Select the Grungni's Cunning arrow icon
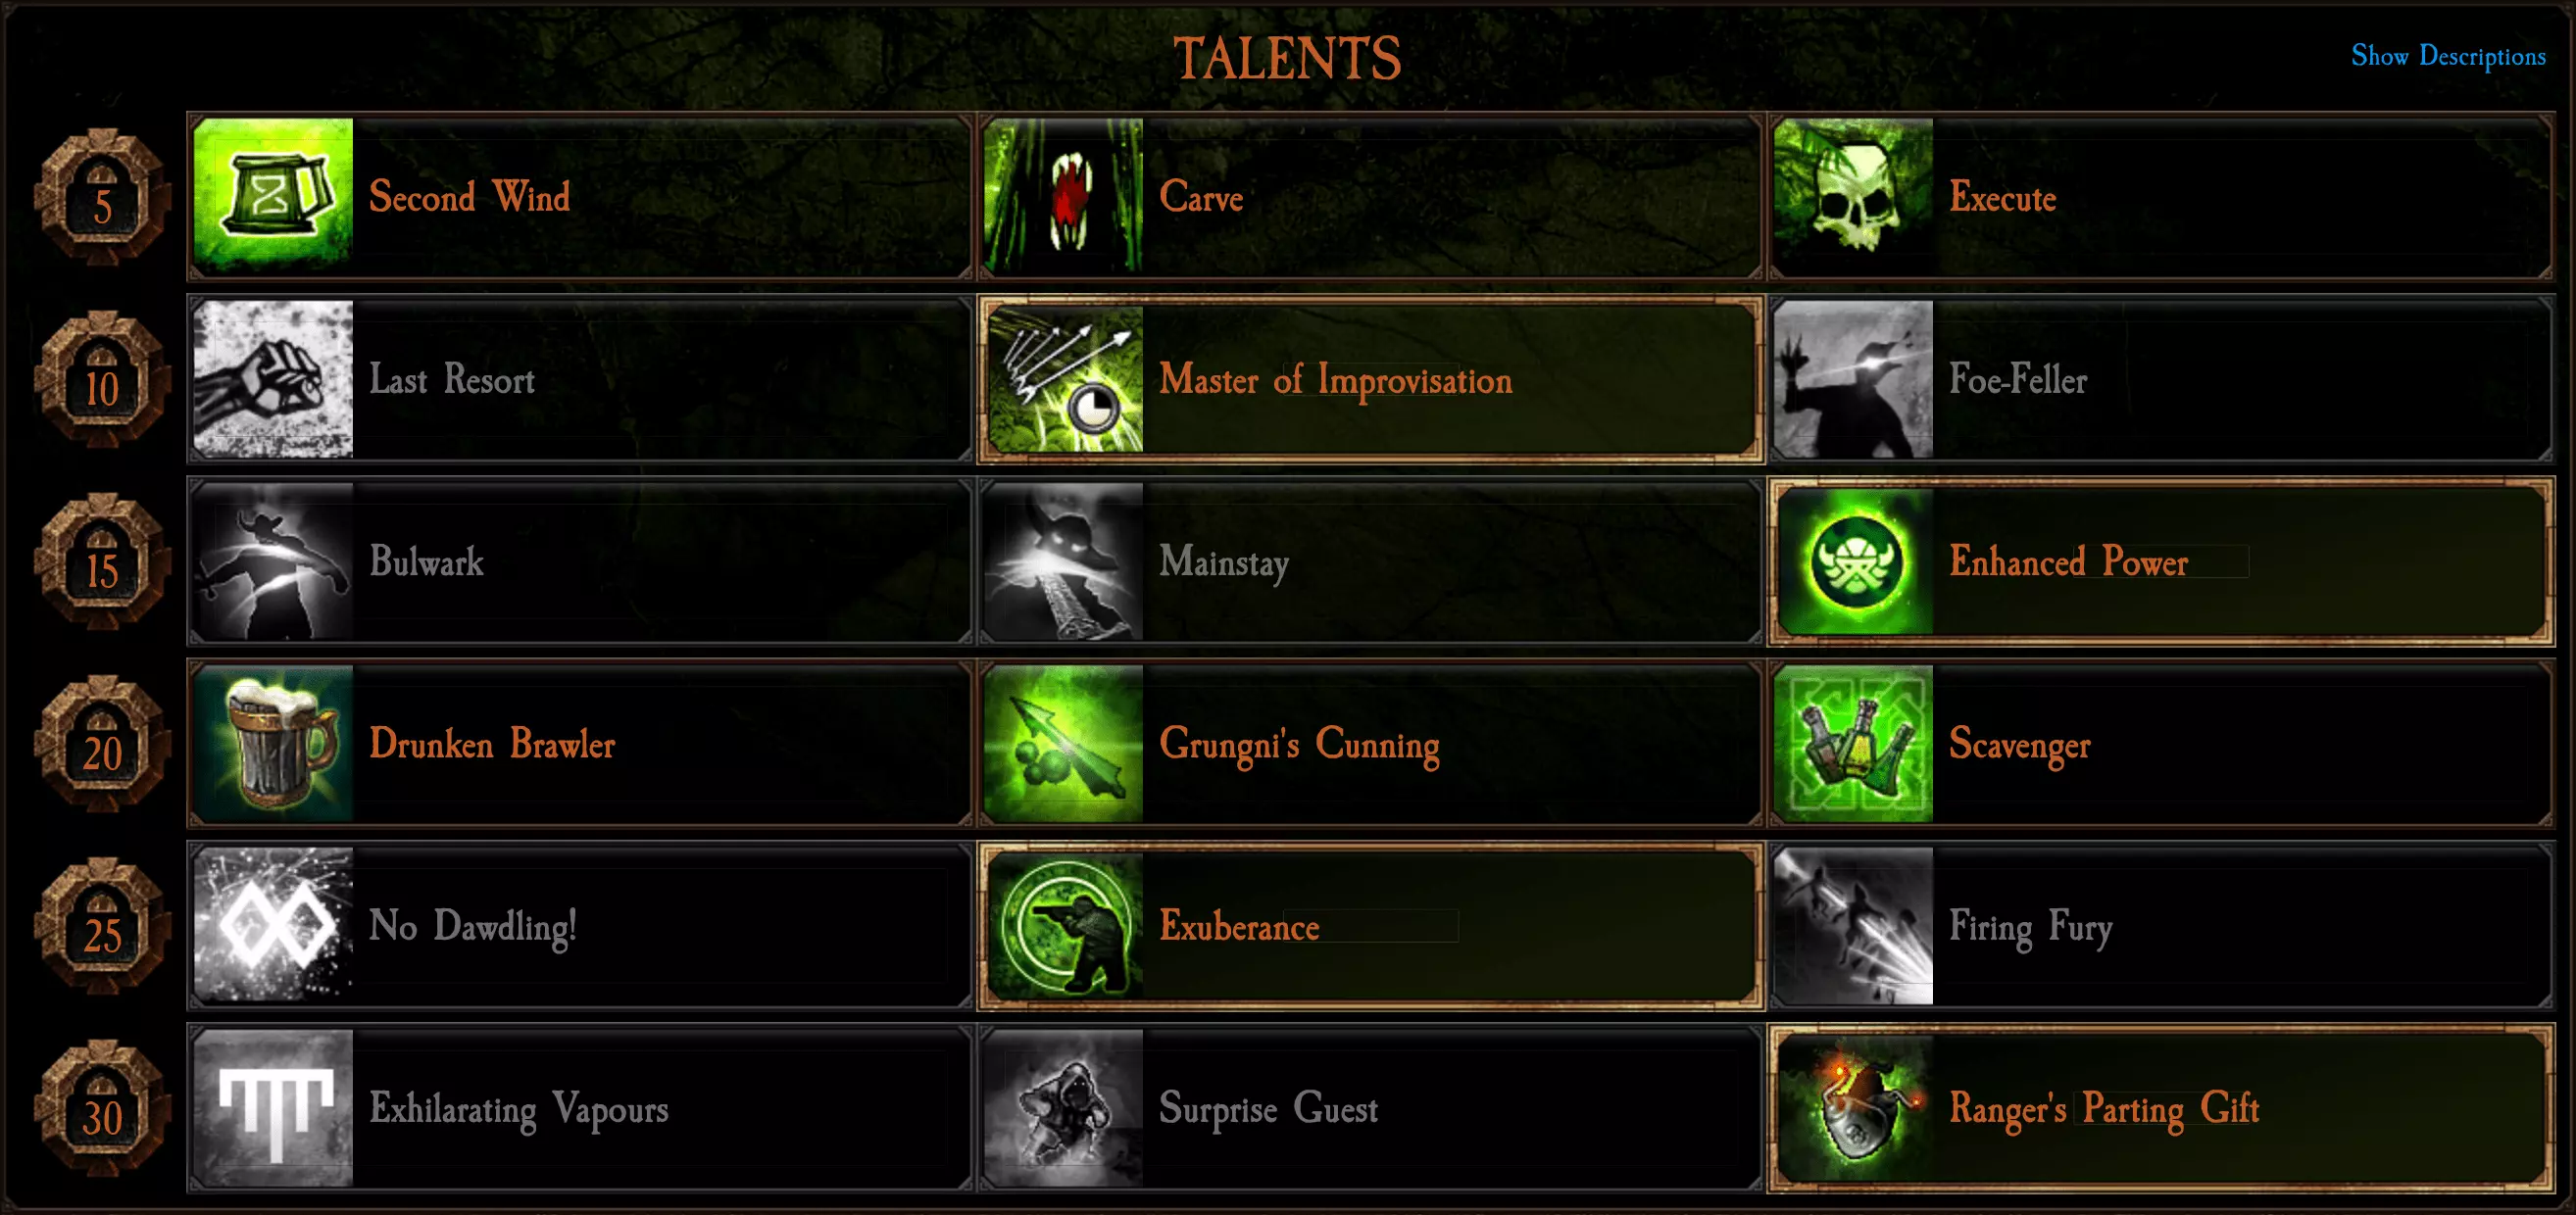 [x=1063, y=743]
